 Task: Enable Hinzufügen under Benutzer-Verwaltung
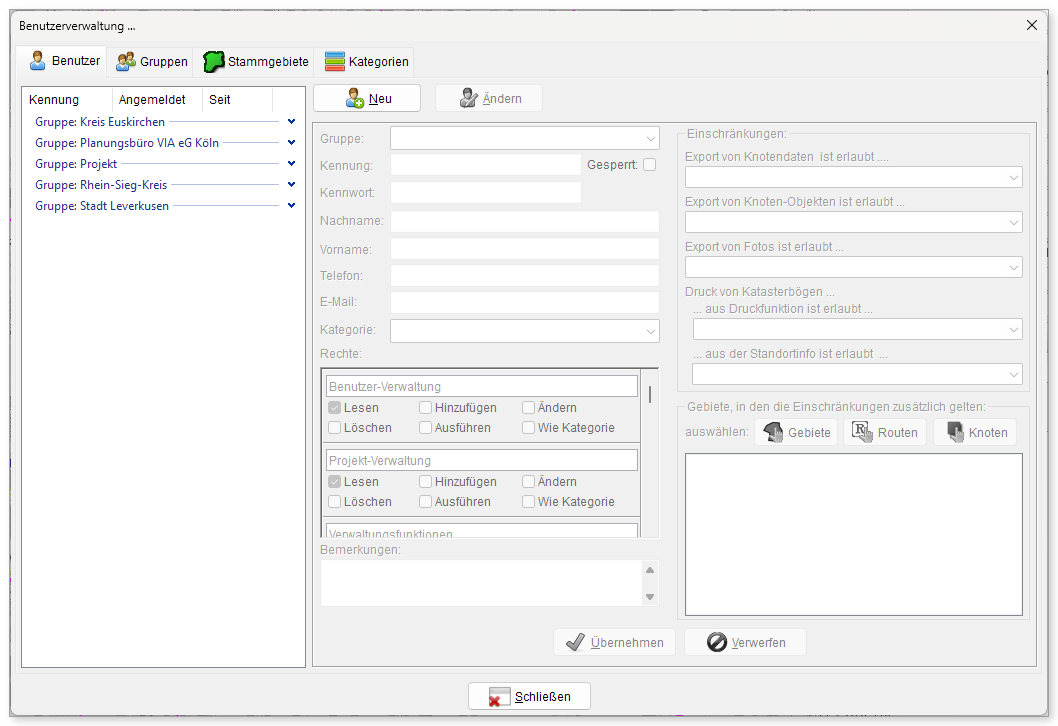[x=425, y=408]
